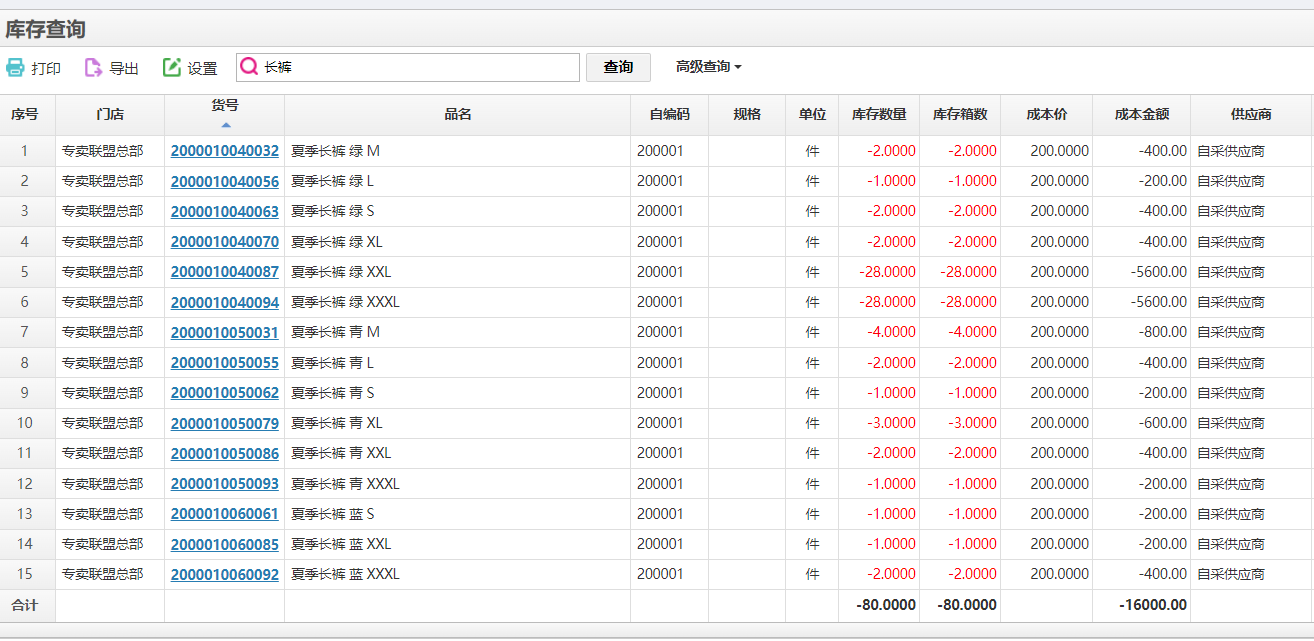1314x641 pixels.
Task: Click the magnifier icon in the search box
Action: tap(247, 66)
